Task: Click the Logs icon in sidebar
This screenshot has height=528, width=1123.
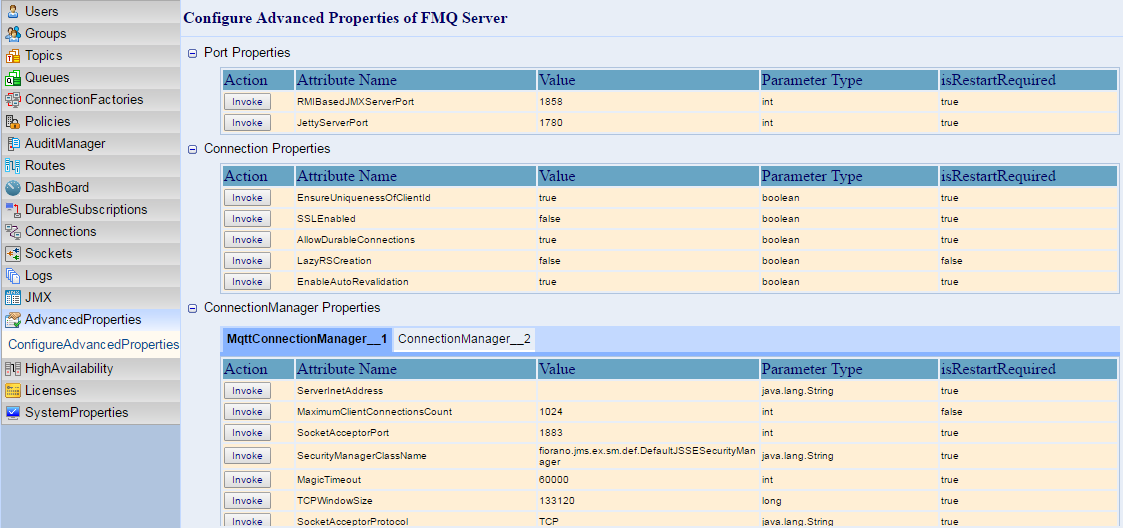Action: point(13,276)
